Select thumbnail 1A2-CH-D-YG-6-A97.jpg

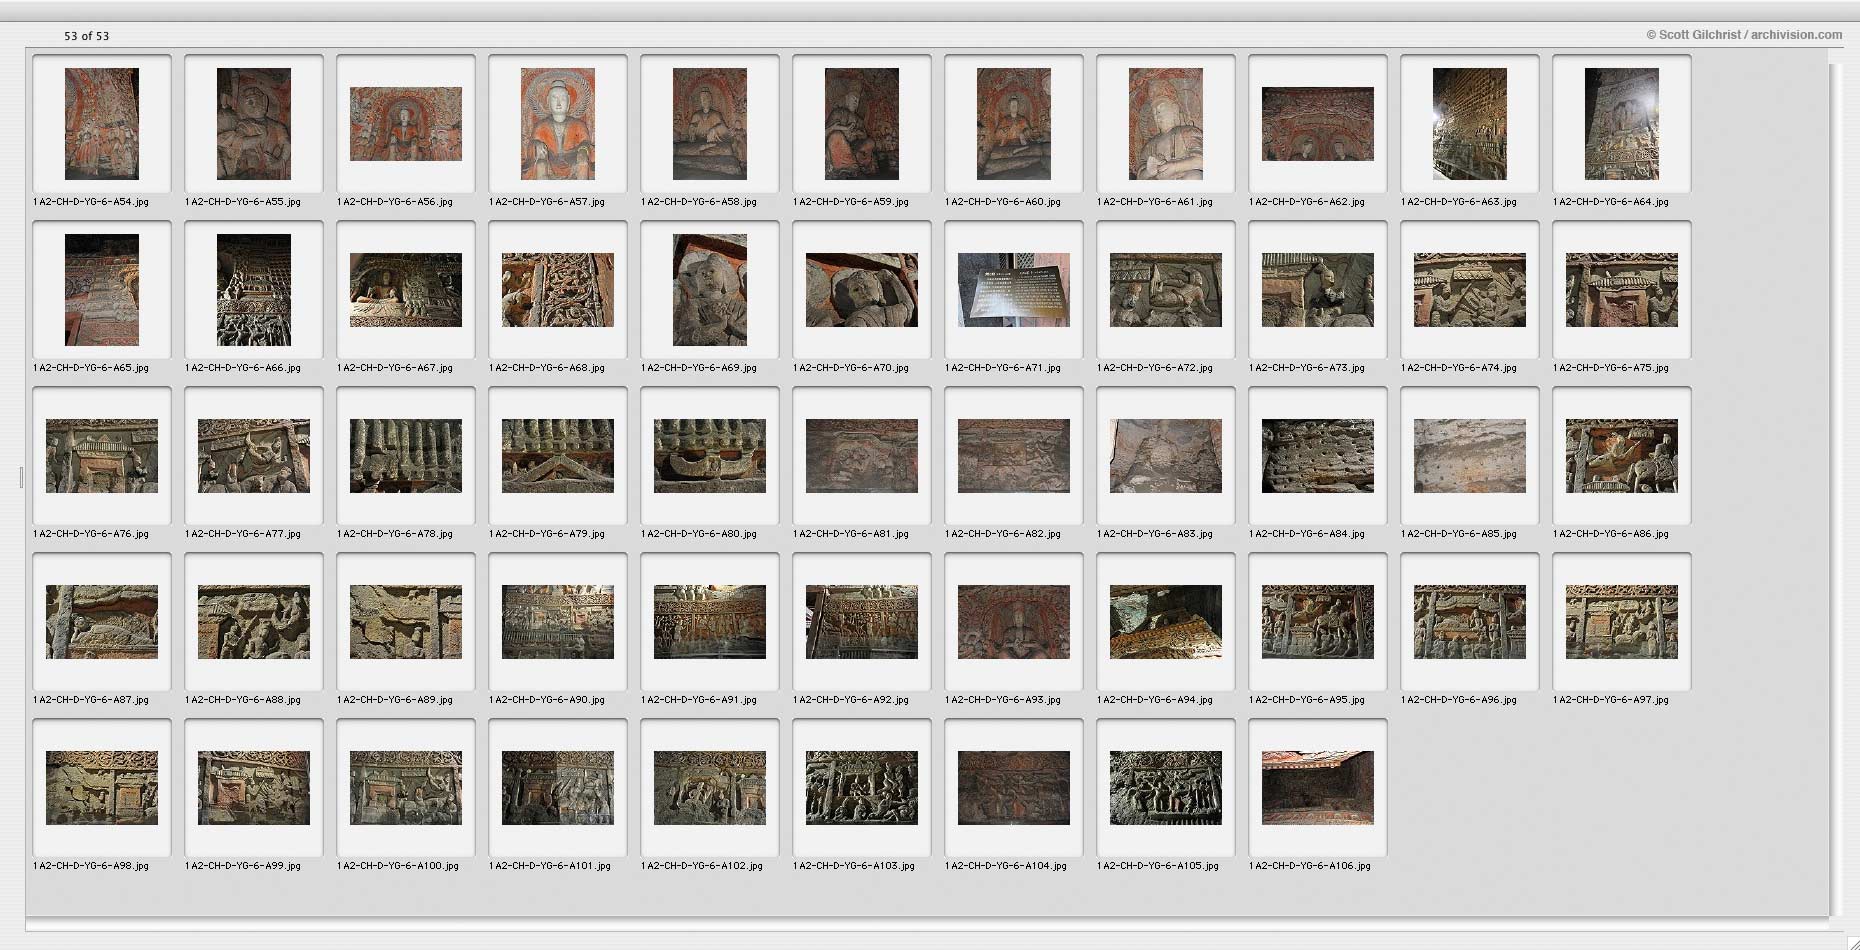point(1622,622)
